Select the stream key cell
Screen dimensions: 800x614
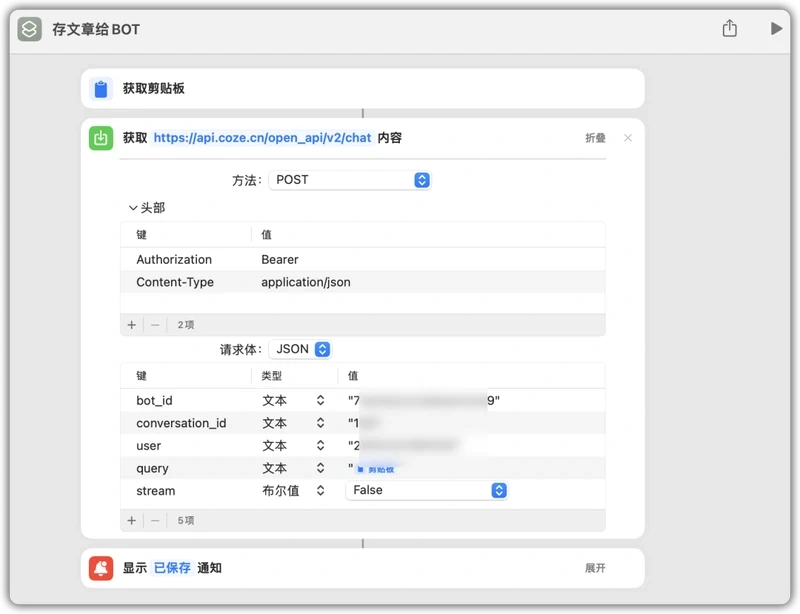point(156,491)
